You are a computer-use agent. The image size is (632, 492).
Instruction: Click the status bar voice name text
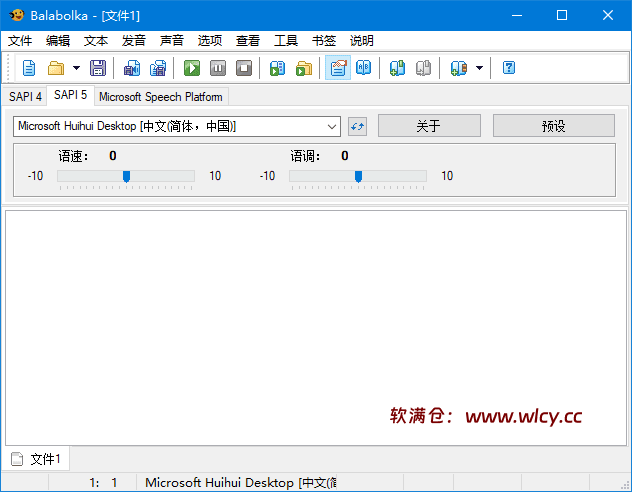[240, 482]
